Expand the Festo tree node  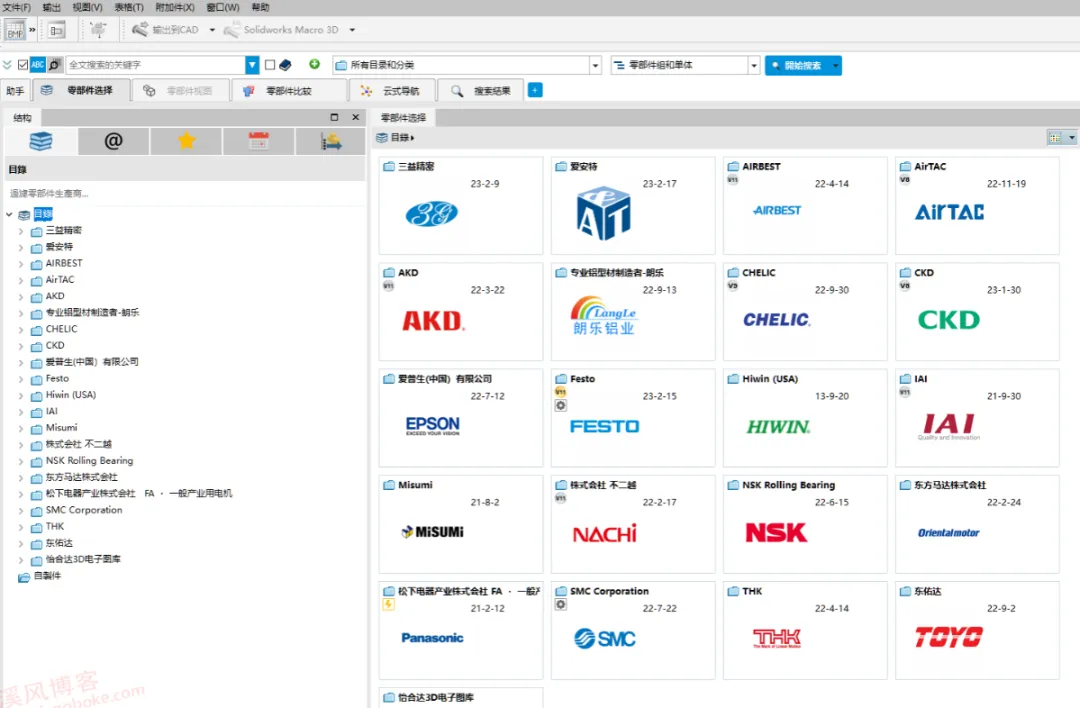tap(21, 379)
